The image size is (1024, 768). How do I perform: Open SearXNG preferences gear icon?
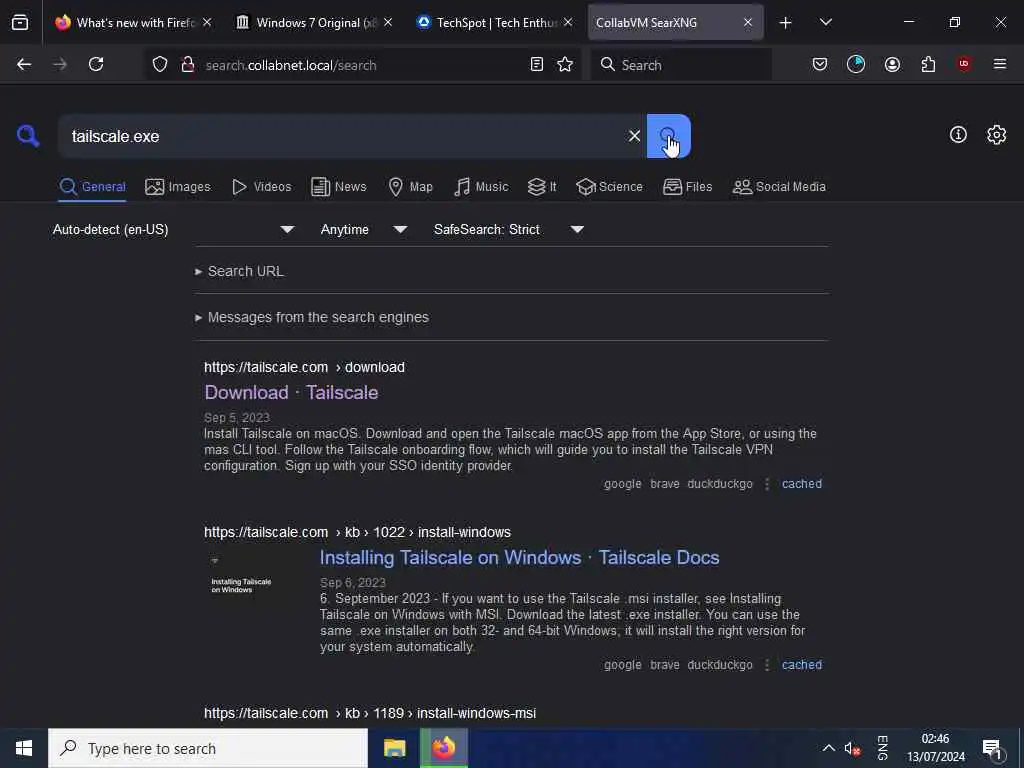[997, 135]
